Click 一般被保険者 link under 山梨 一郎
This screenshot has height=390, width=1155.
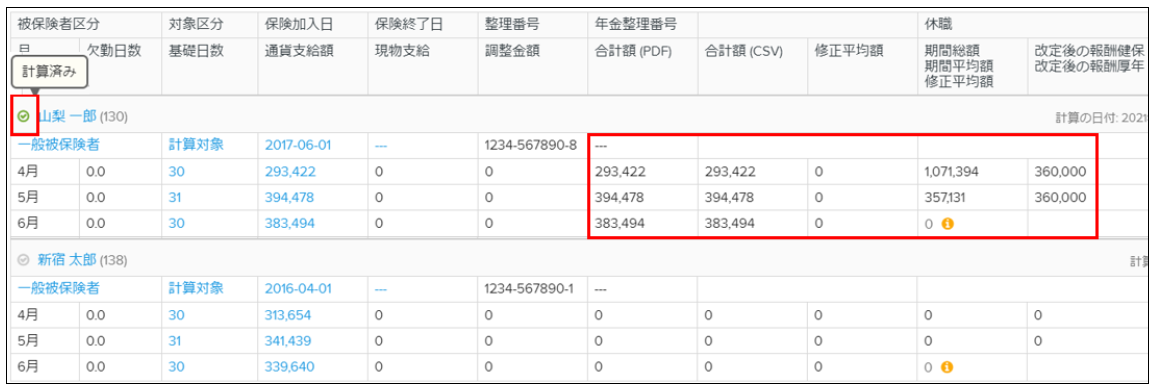pos(58,144)
